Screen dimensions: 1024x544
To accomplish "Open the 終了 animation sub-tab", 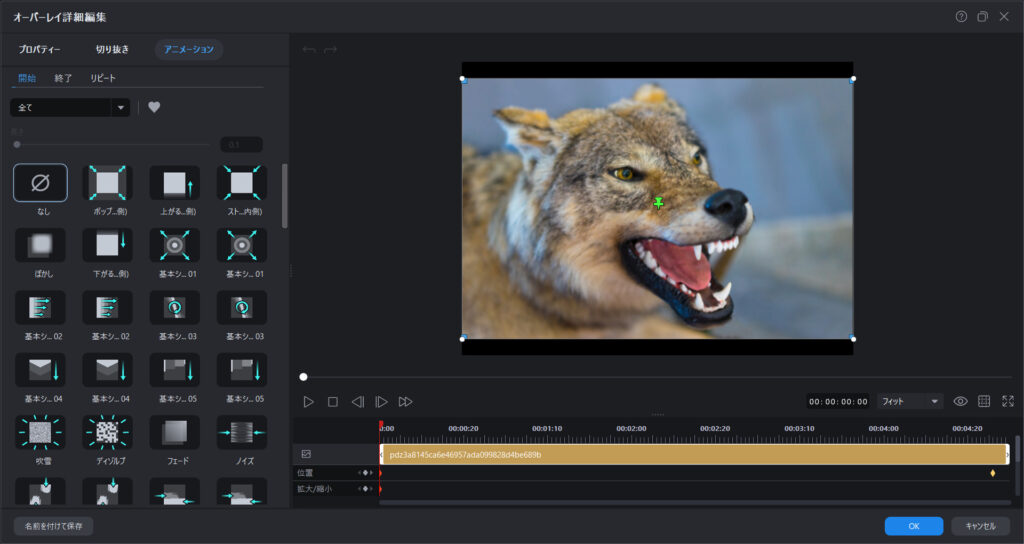I will pos(63,78).
